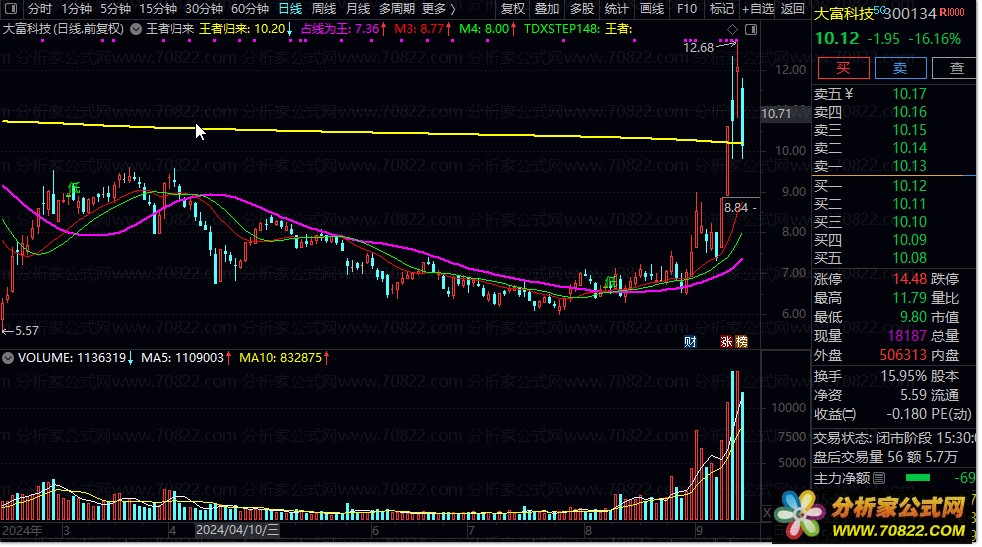Expand the 更多 periods menu

point(438,9)
